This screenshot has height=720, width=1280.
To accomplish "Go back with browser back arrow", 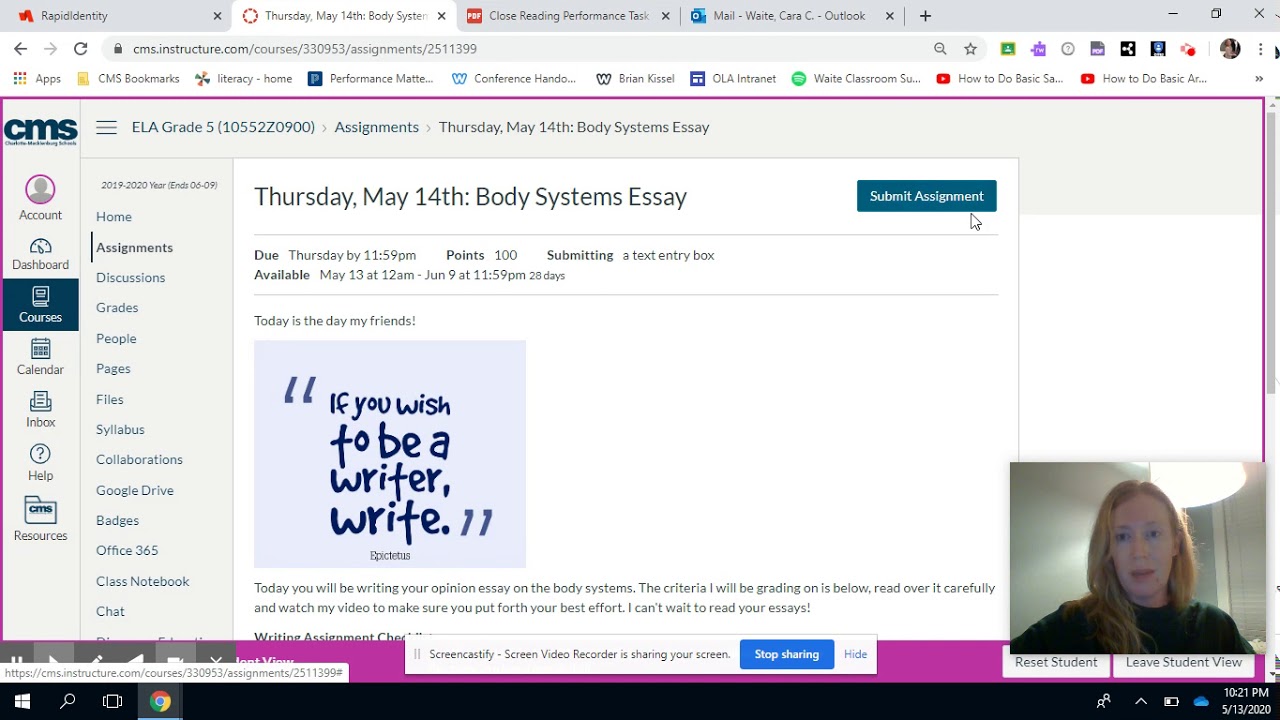I will (x=20, y=48).
